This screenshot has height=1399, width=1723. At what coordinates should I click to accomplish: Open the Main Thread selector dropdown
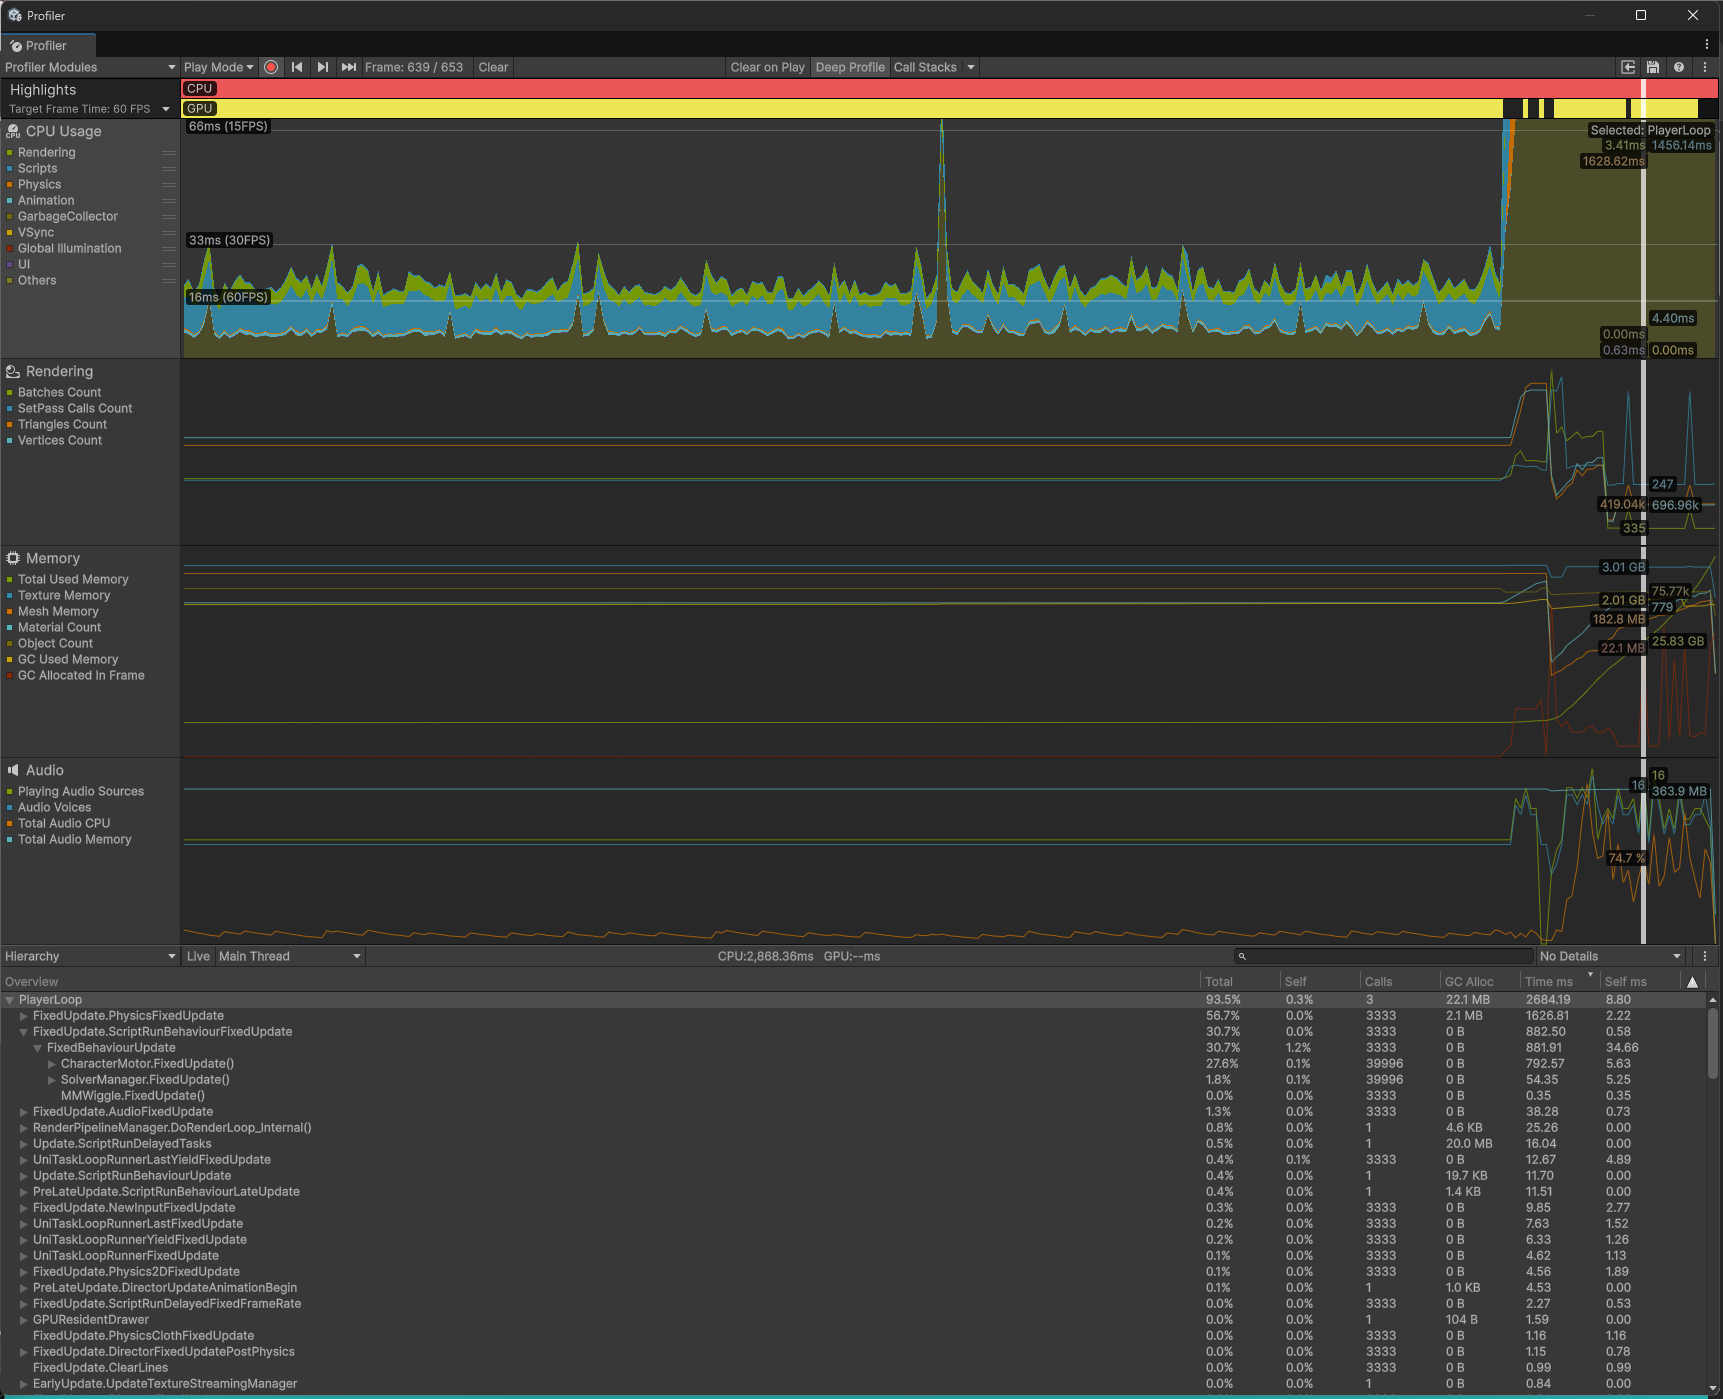pyautogui.click(x=289, y=956)
